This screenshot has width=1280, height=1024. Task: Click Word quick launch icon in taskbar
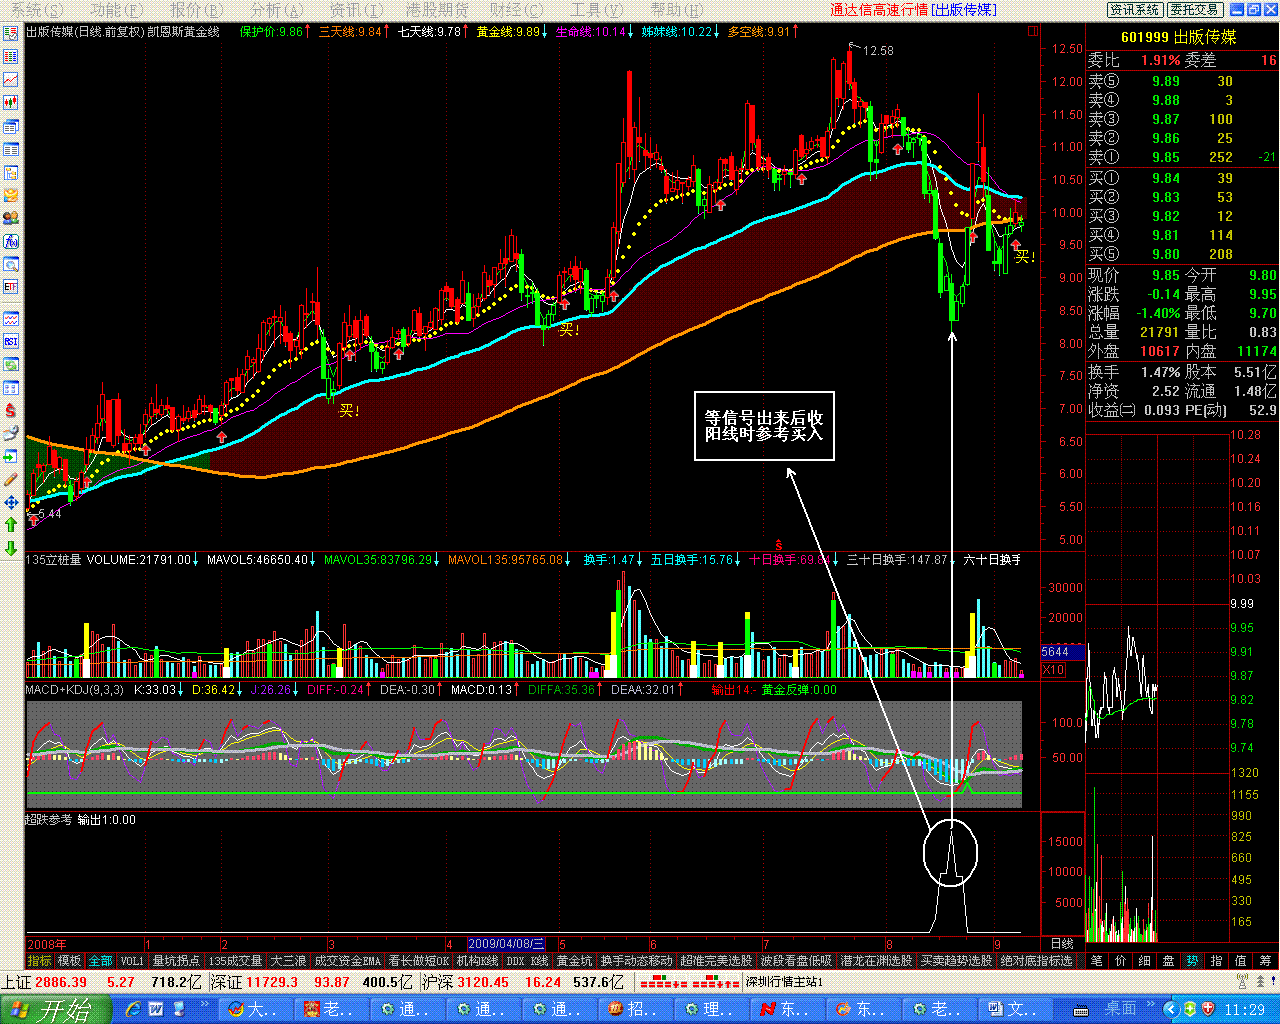156,1009
